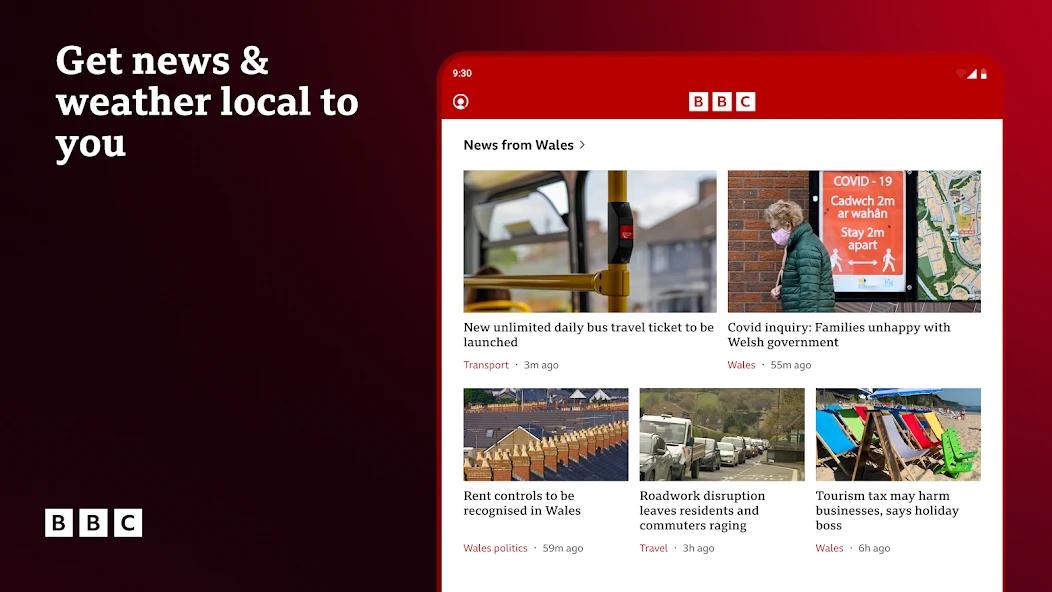Open the Covid inquiry article thumbnail
1052x592 pixels.
[x=854, y=241]
